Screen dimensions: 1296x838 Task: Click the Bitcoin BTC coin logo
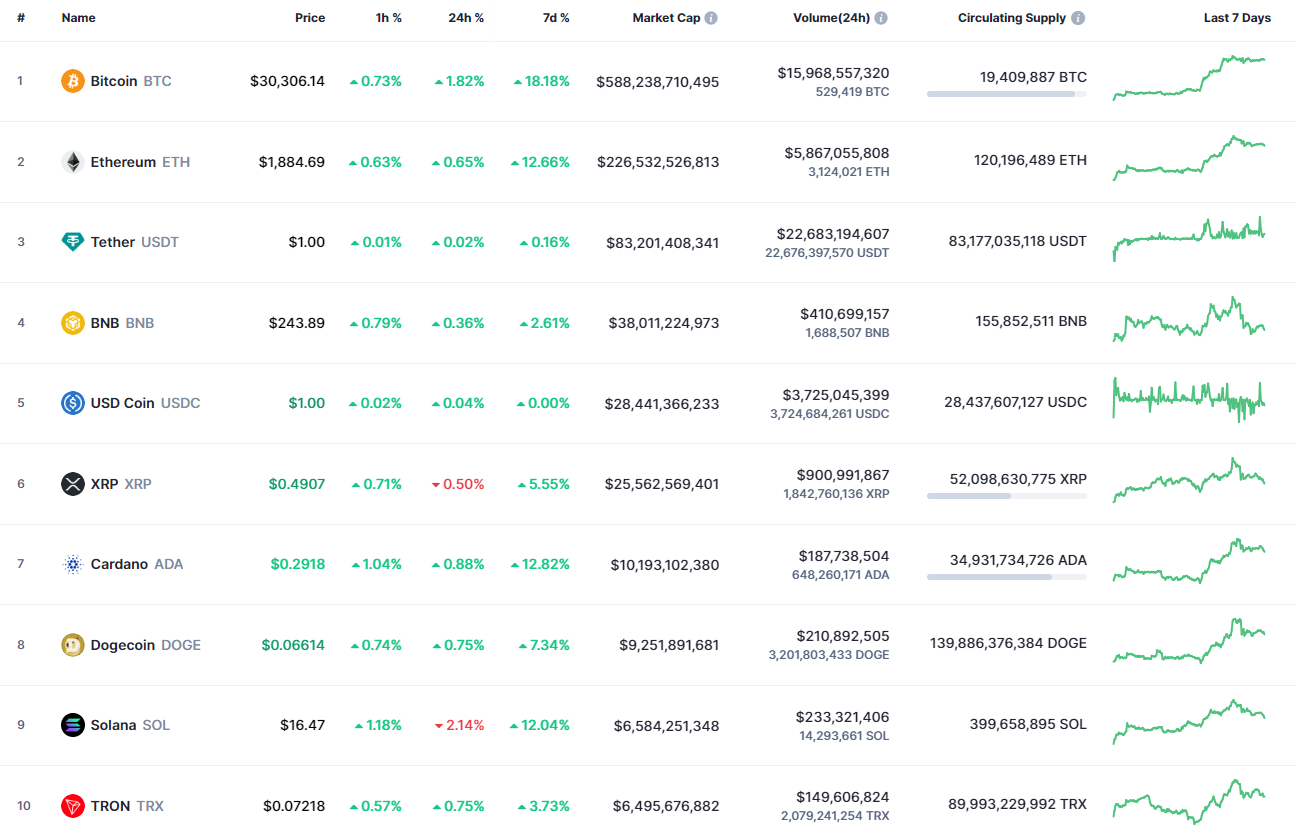click(71, 81)
